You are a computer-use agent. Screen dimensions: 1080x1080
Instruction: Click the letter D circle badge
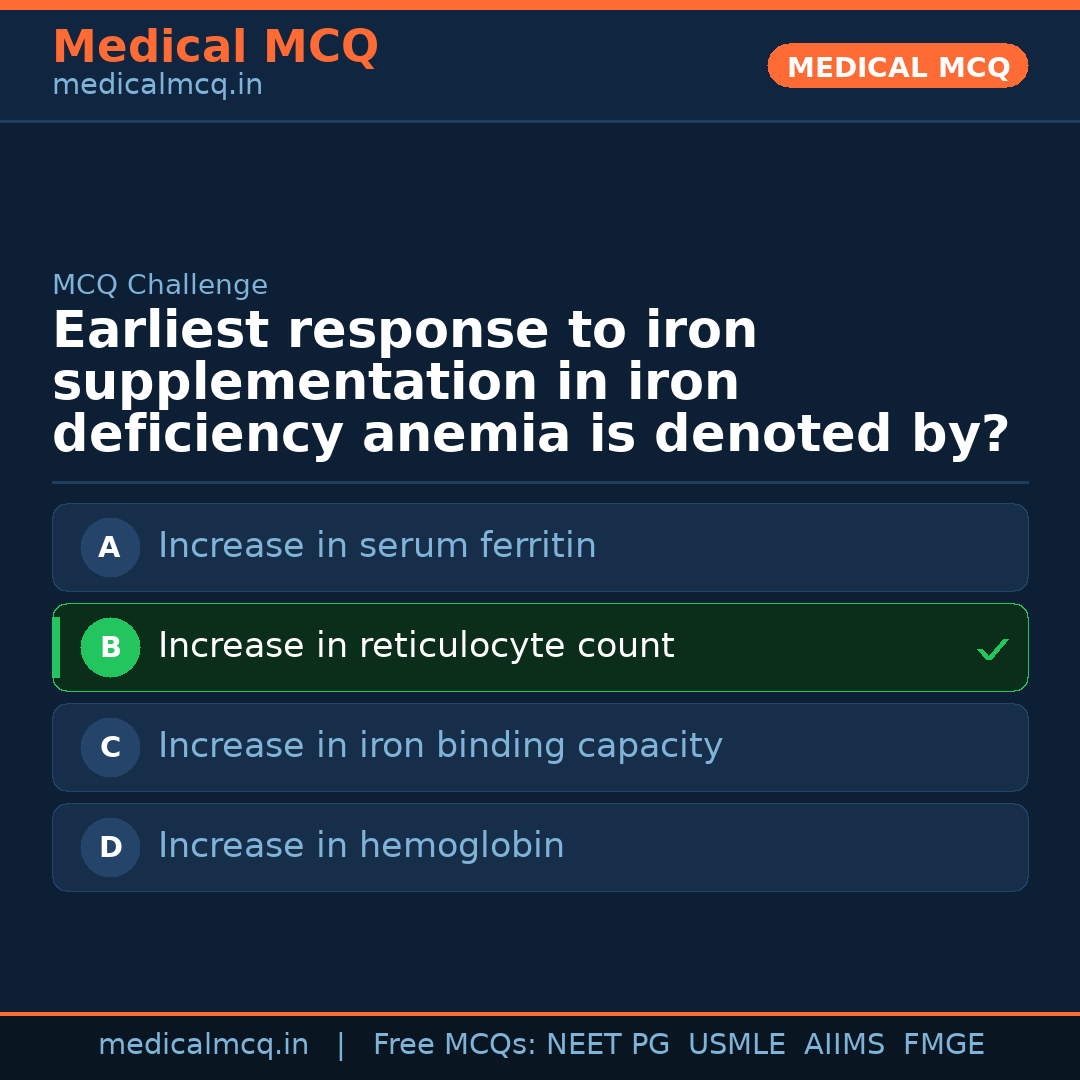point(110,847)
